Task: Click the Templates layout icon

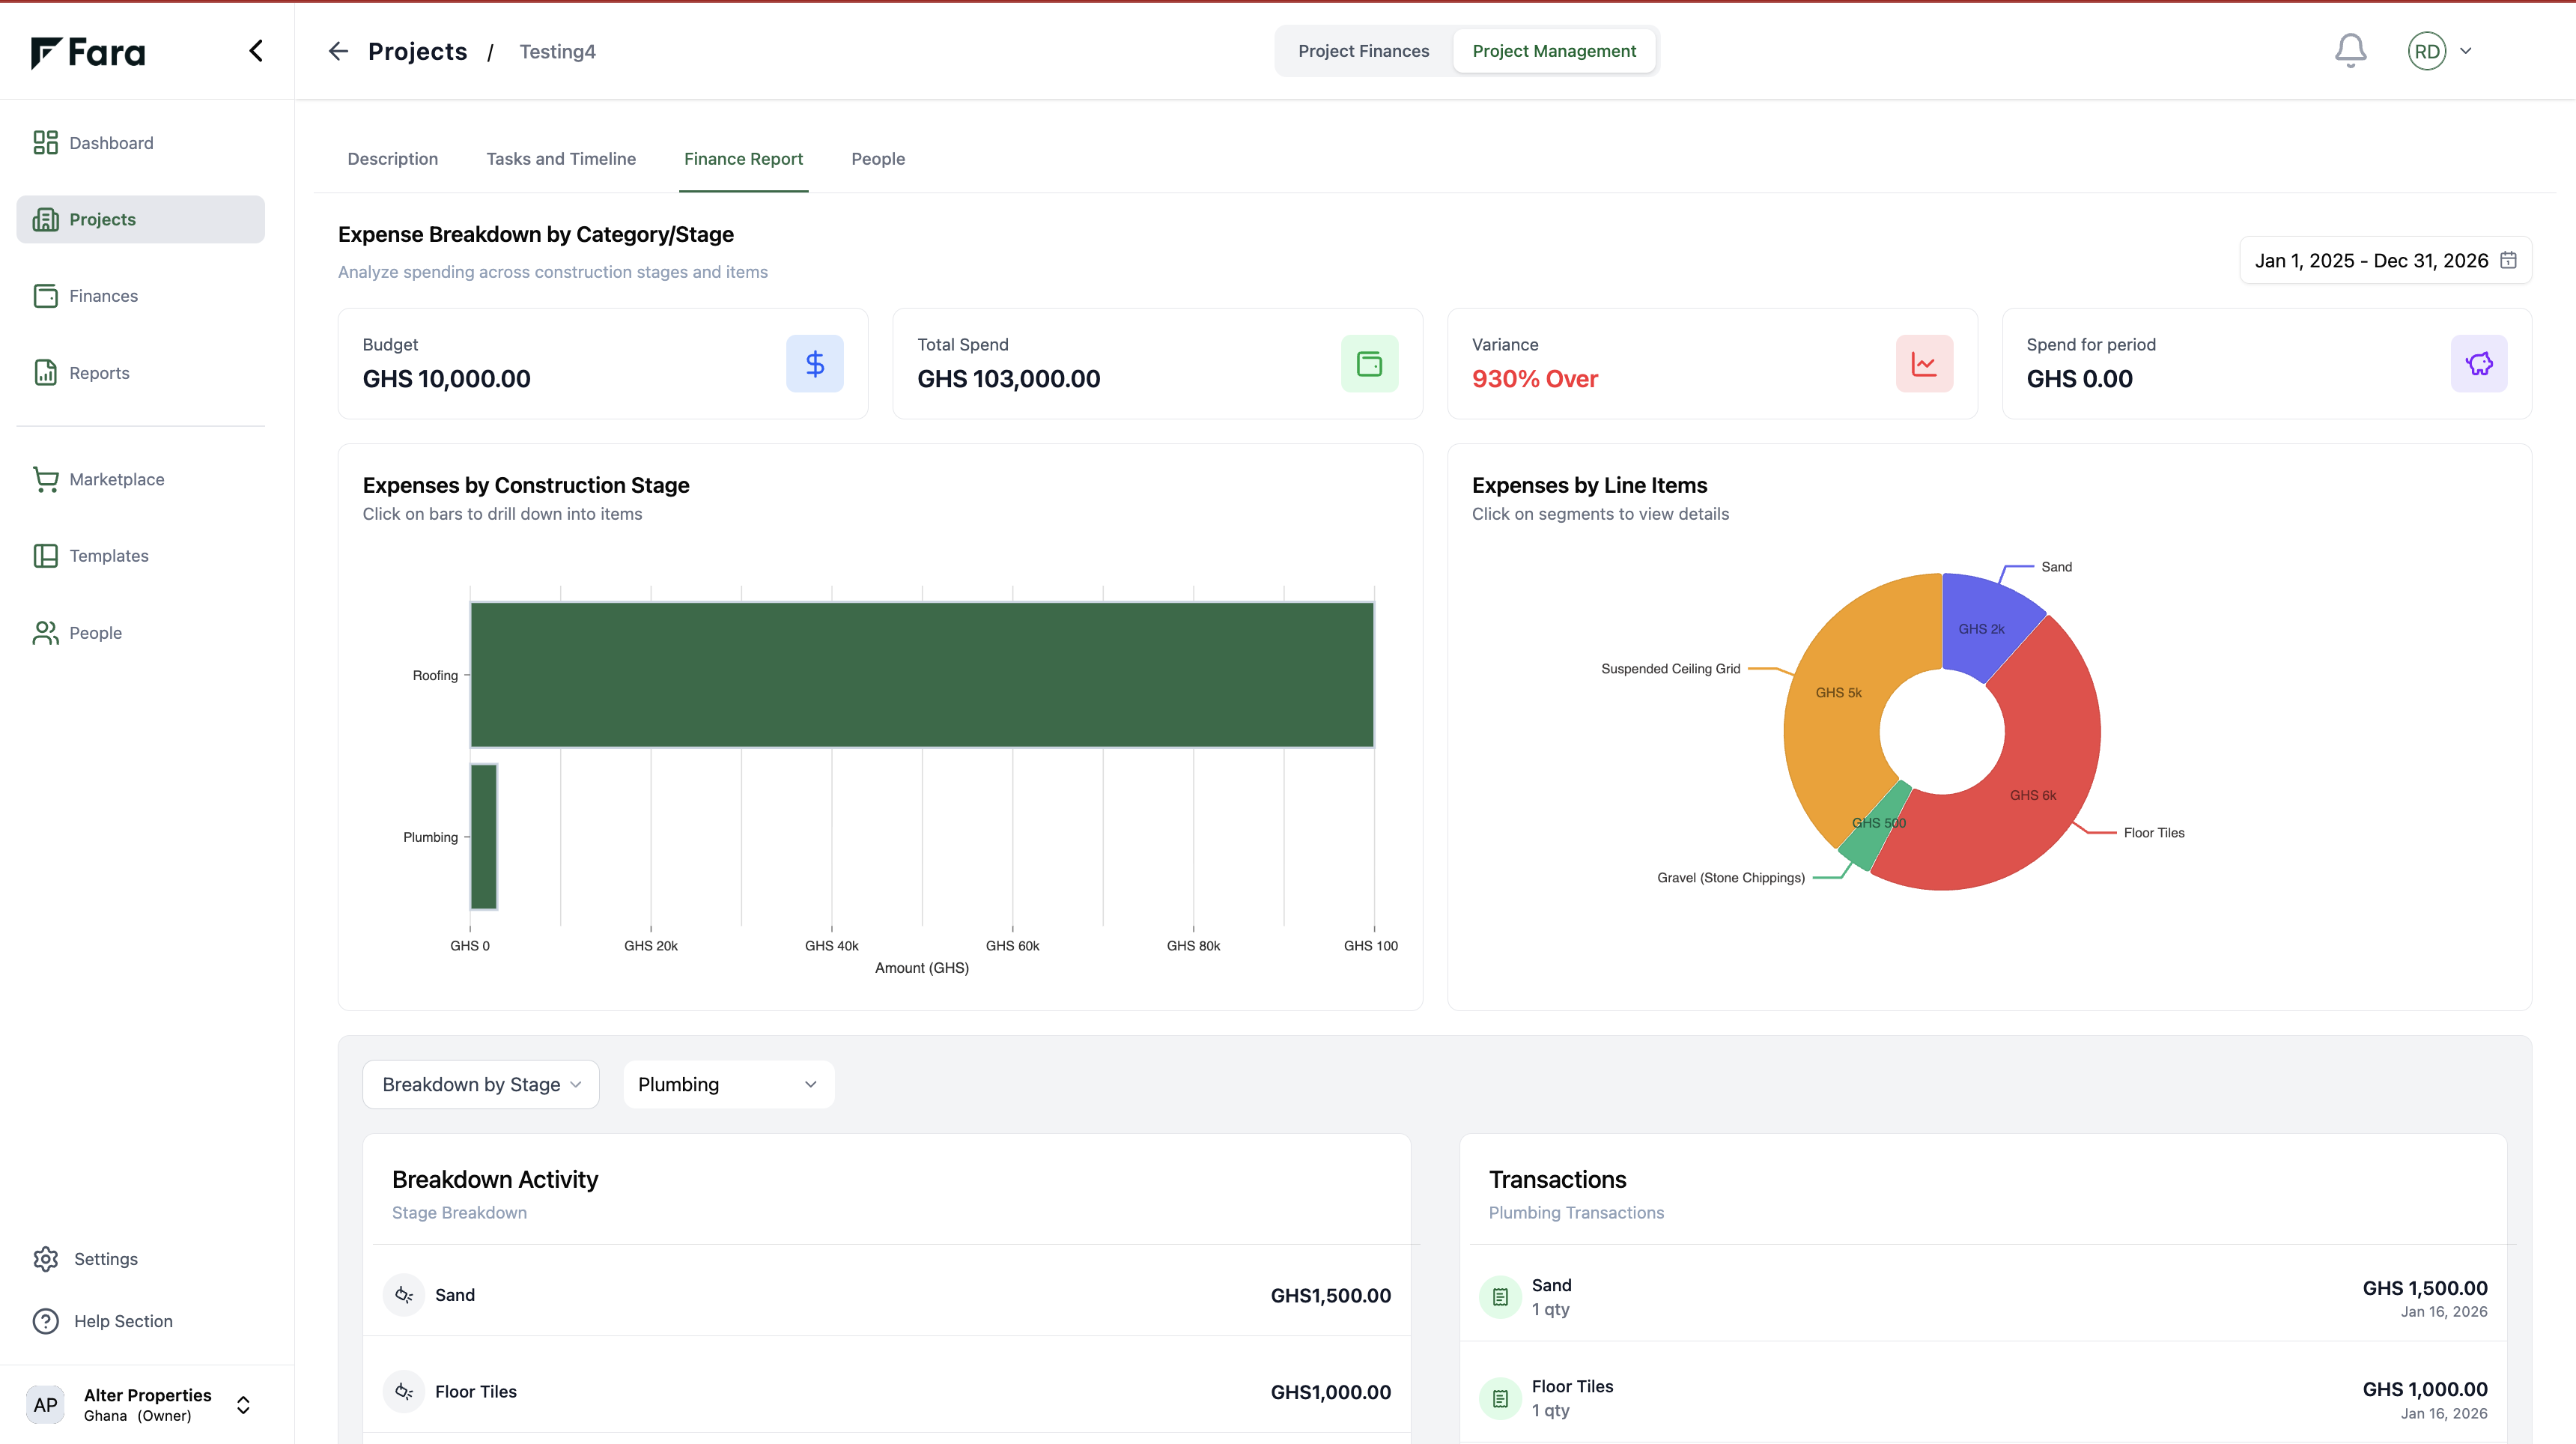Action: [45, 556]
